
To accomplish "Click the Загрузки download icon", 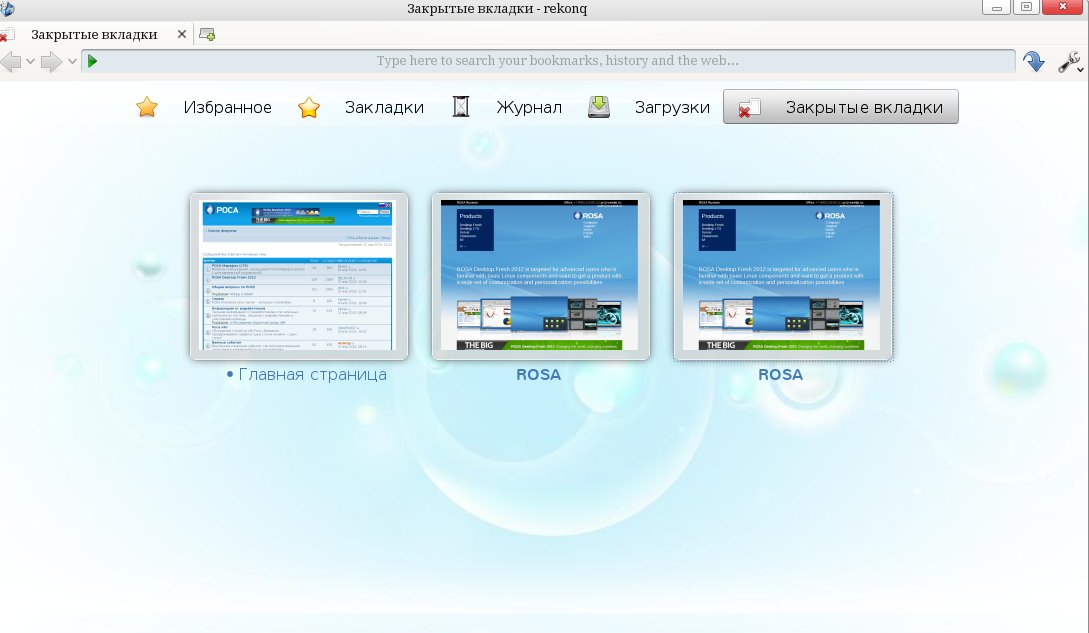I will click(x=599, y=106).
